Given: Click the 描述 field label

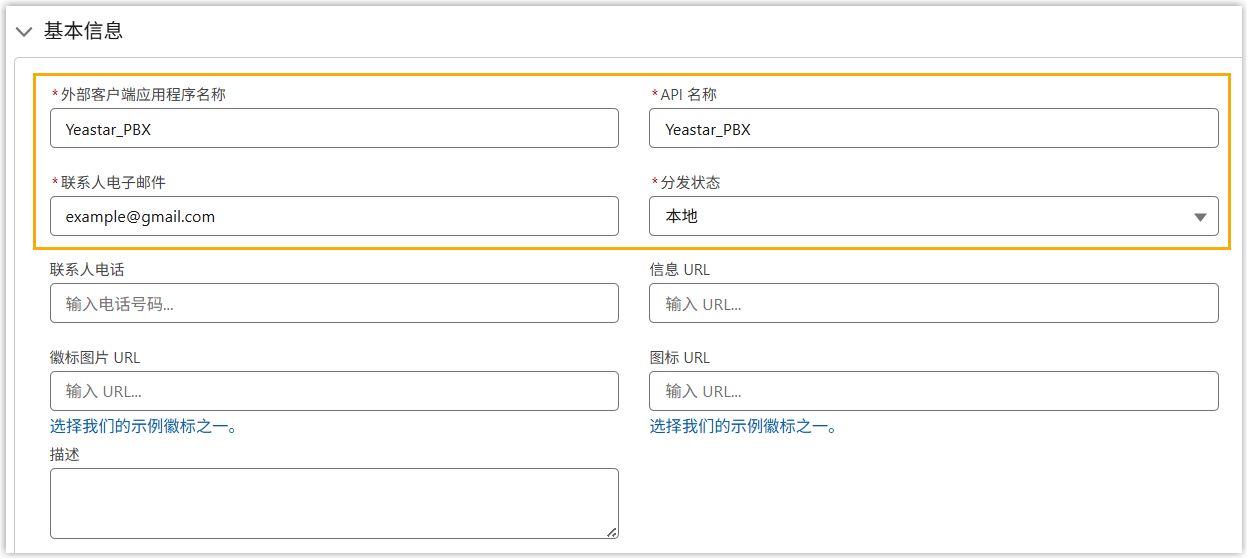Looking at the screenshot, I should (64, 455).
